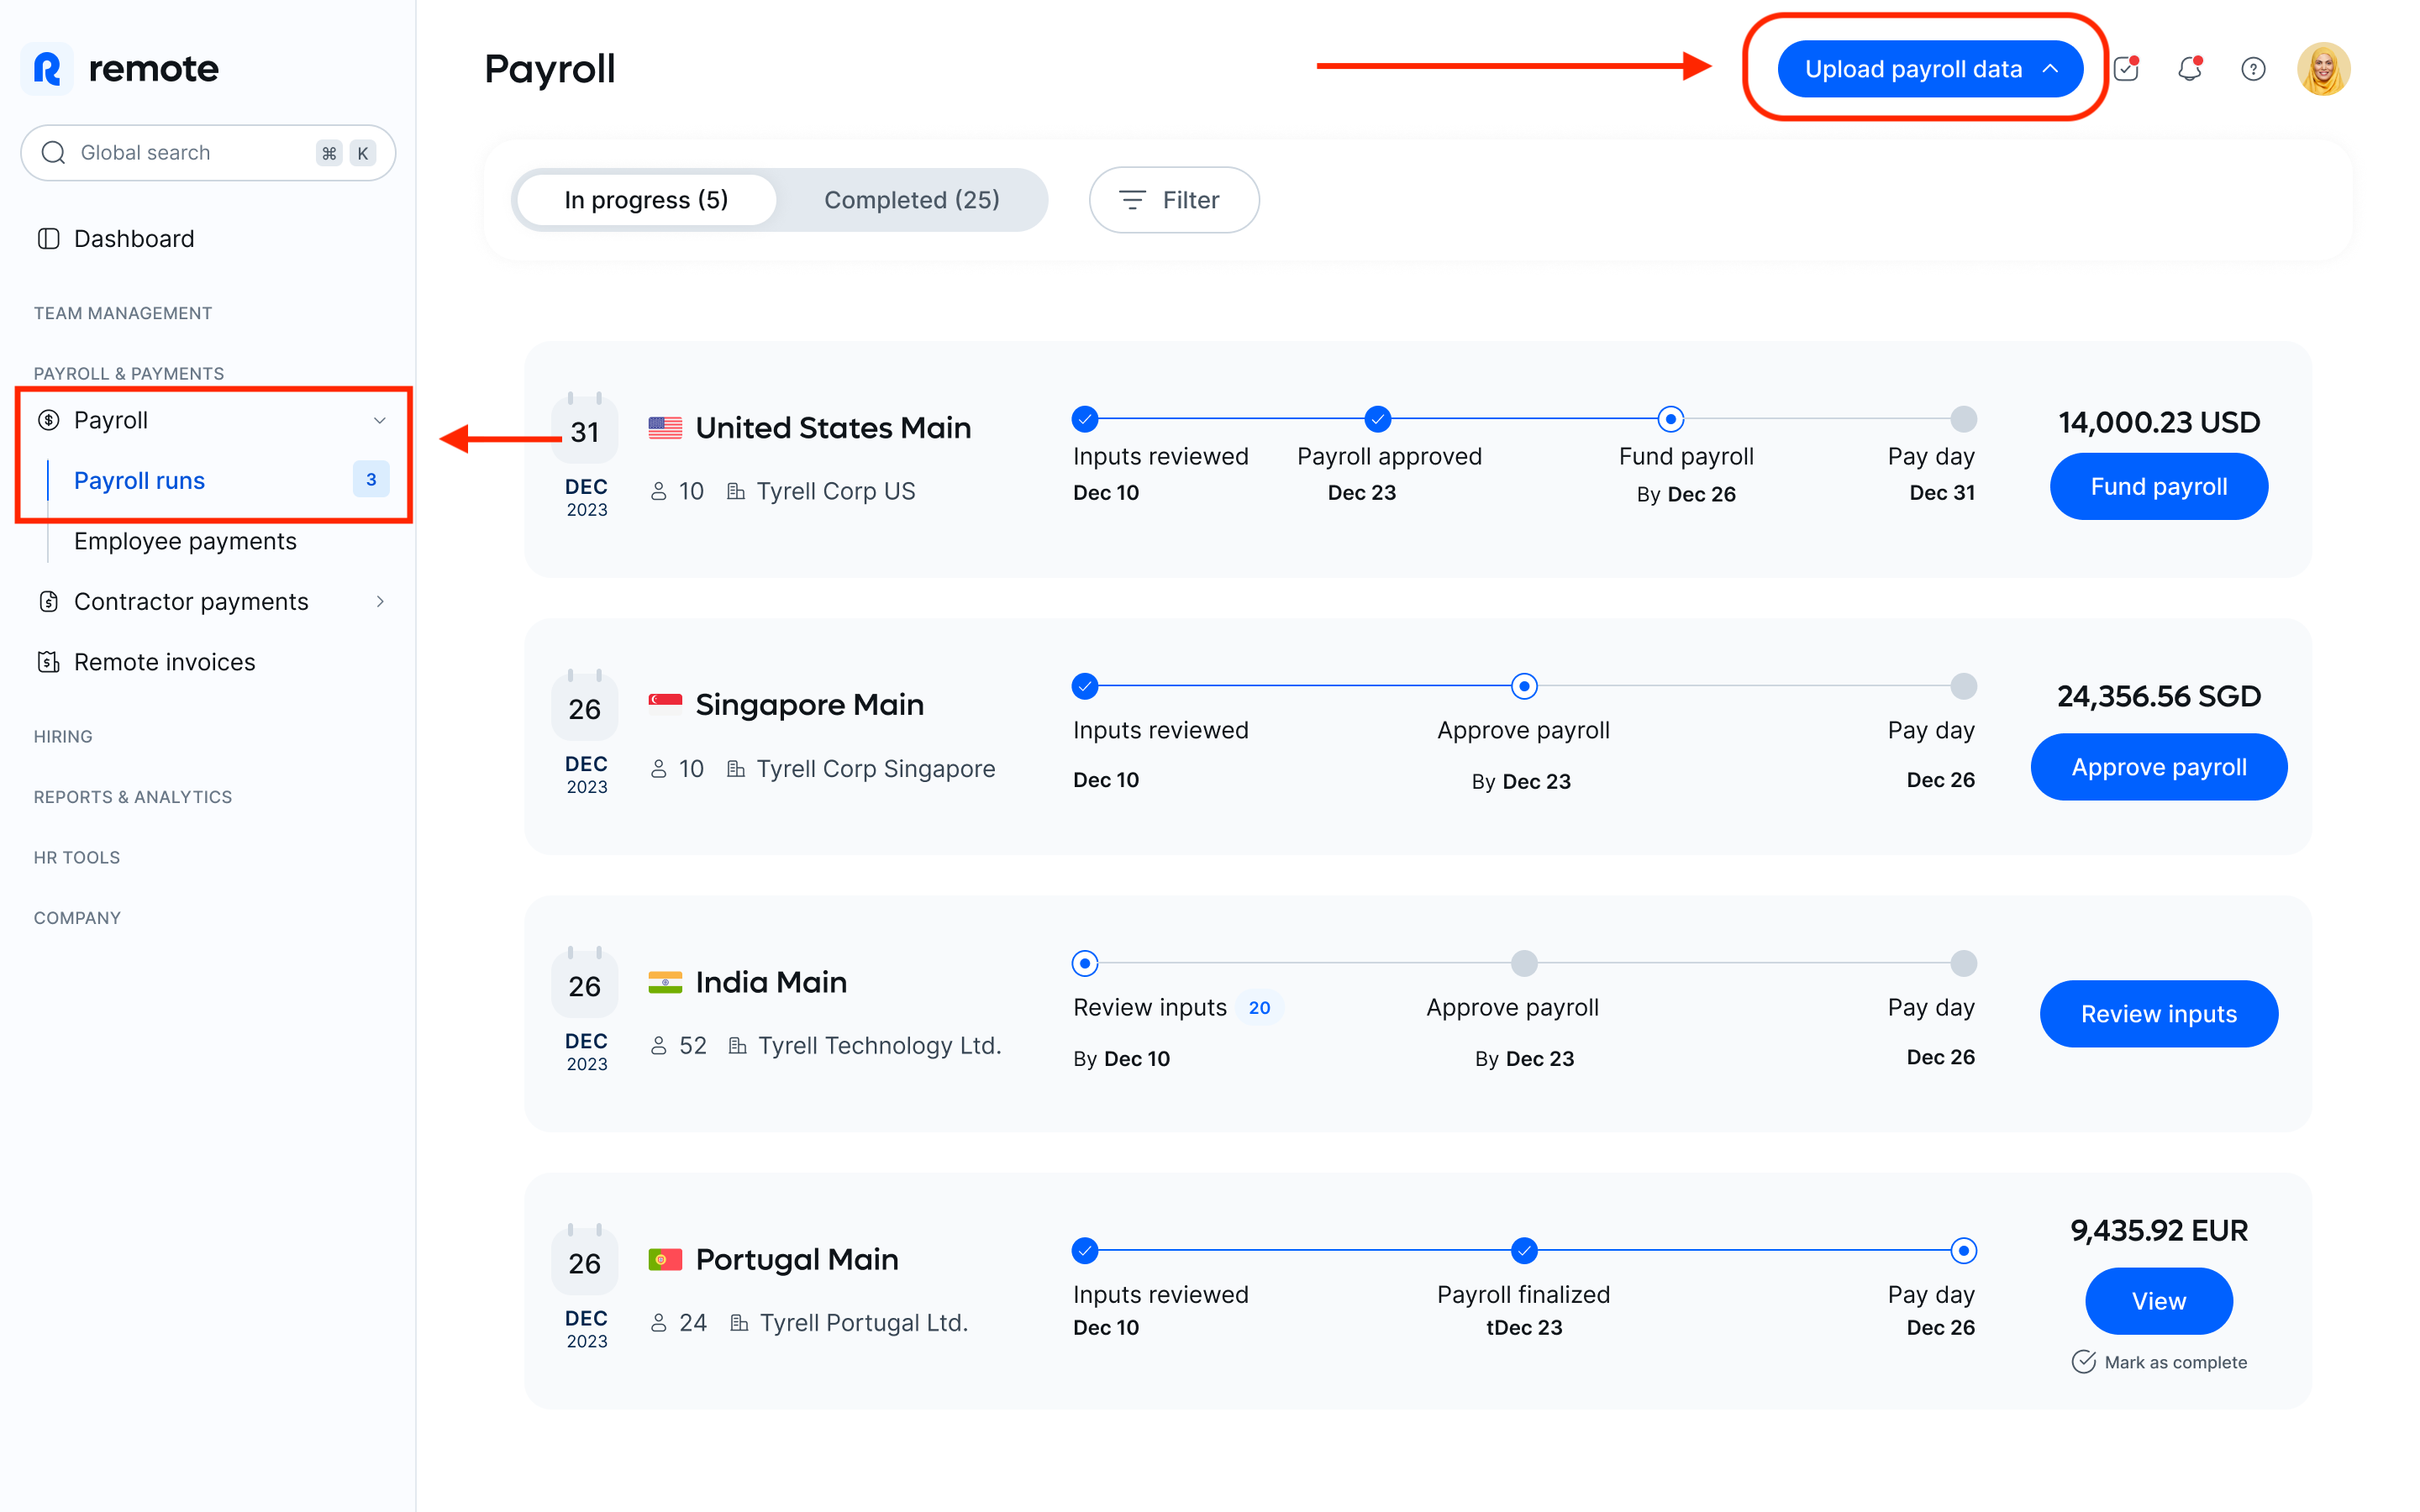Open the tasks checklist icon in header
The image size is (2420, 1512).
pos(2126,68)
